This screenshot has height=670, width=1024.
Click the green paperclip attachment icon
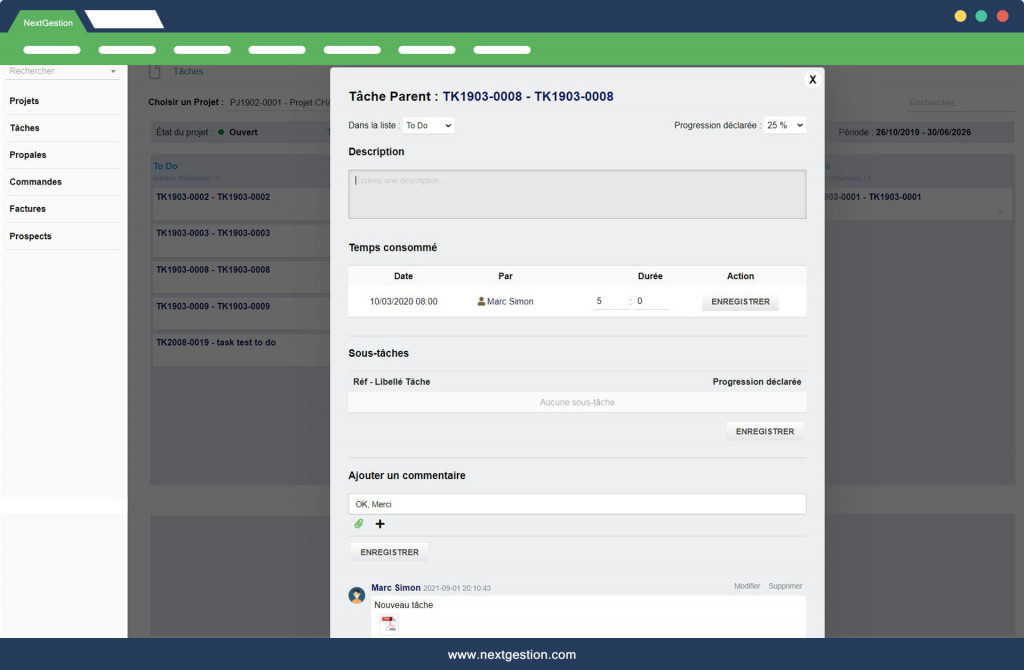pyautogui.click(x=359, y=524)
